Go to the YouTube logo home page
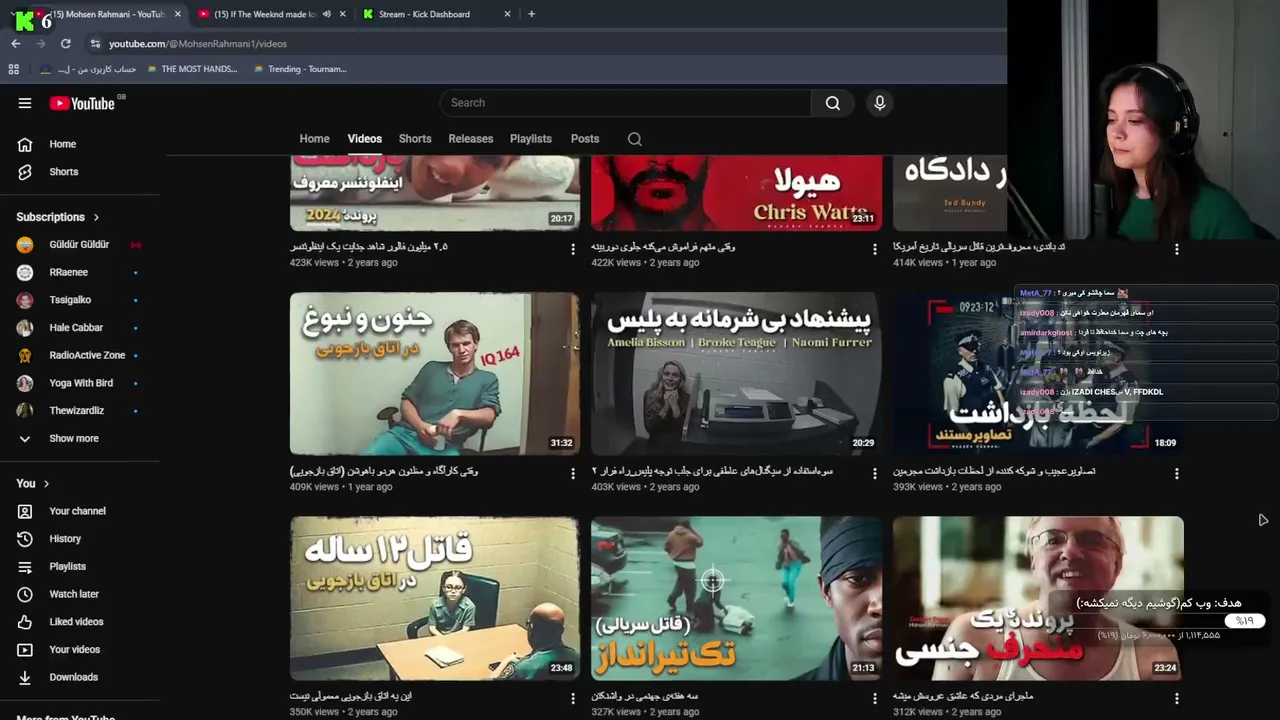1280x720 pixels. tap(82, 103)
